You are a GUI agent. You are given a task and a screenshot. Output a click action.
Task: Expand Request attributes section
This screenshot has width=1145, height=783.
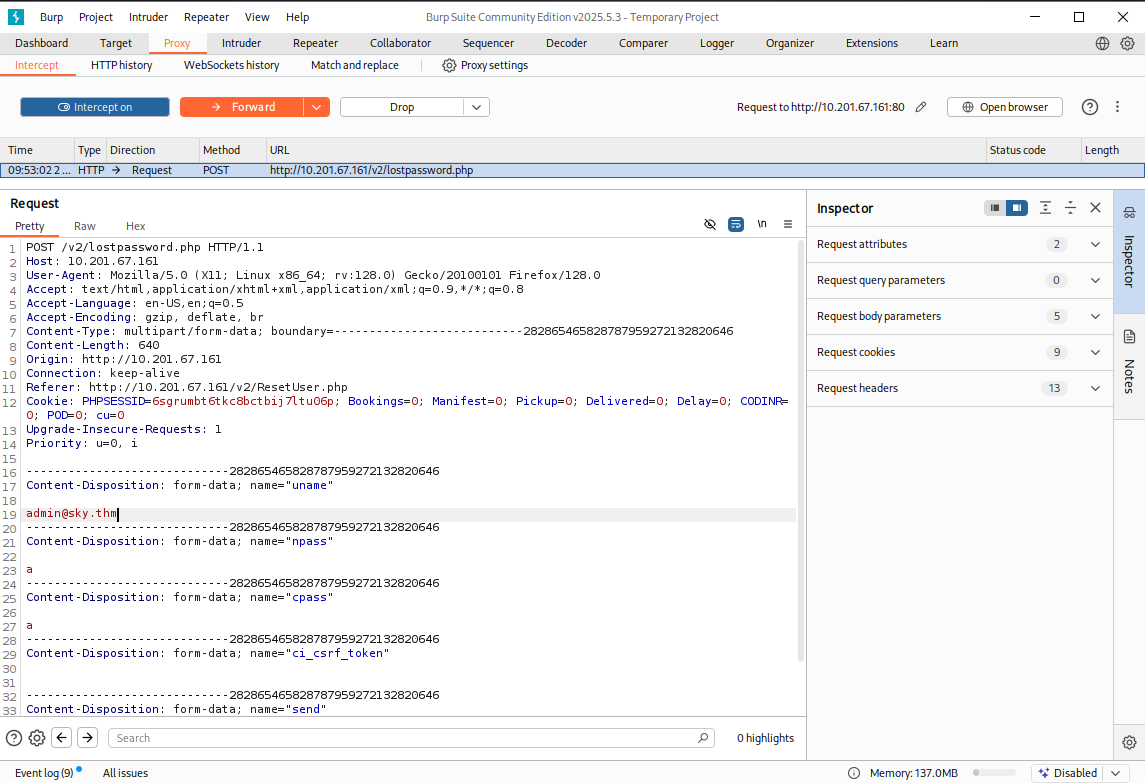[960, 244]
